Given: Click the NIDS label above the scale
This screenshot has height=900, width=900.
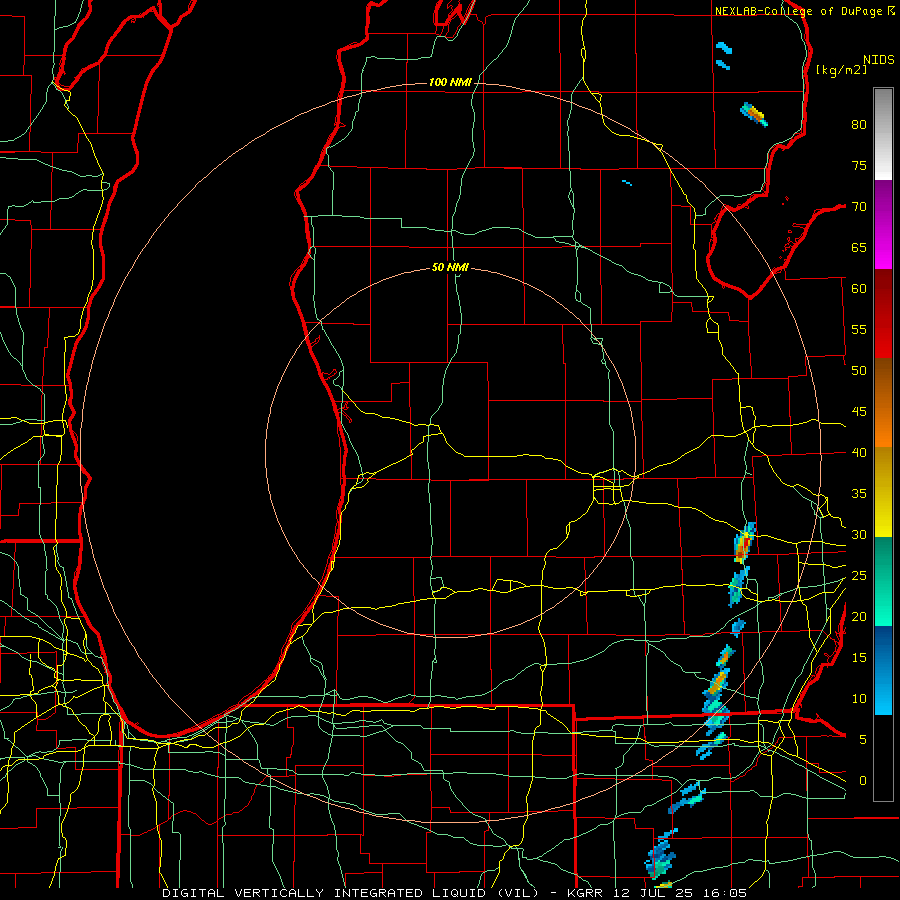Looking at the screenshot, I should click(x=878, y=60).
